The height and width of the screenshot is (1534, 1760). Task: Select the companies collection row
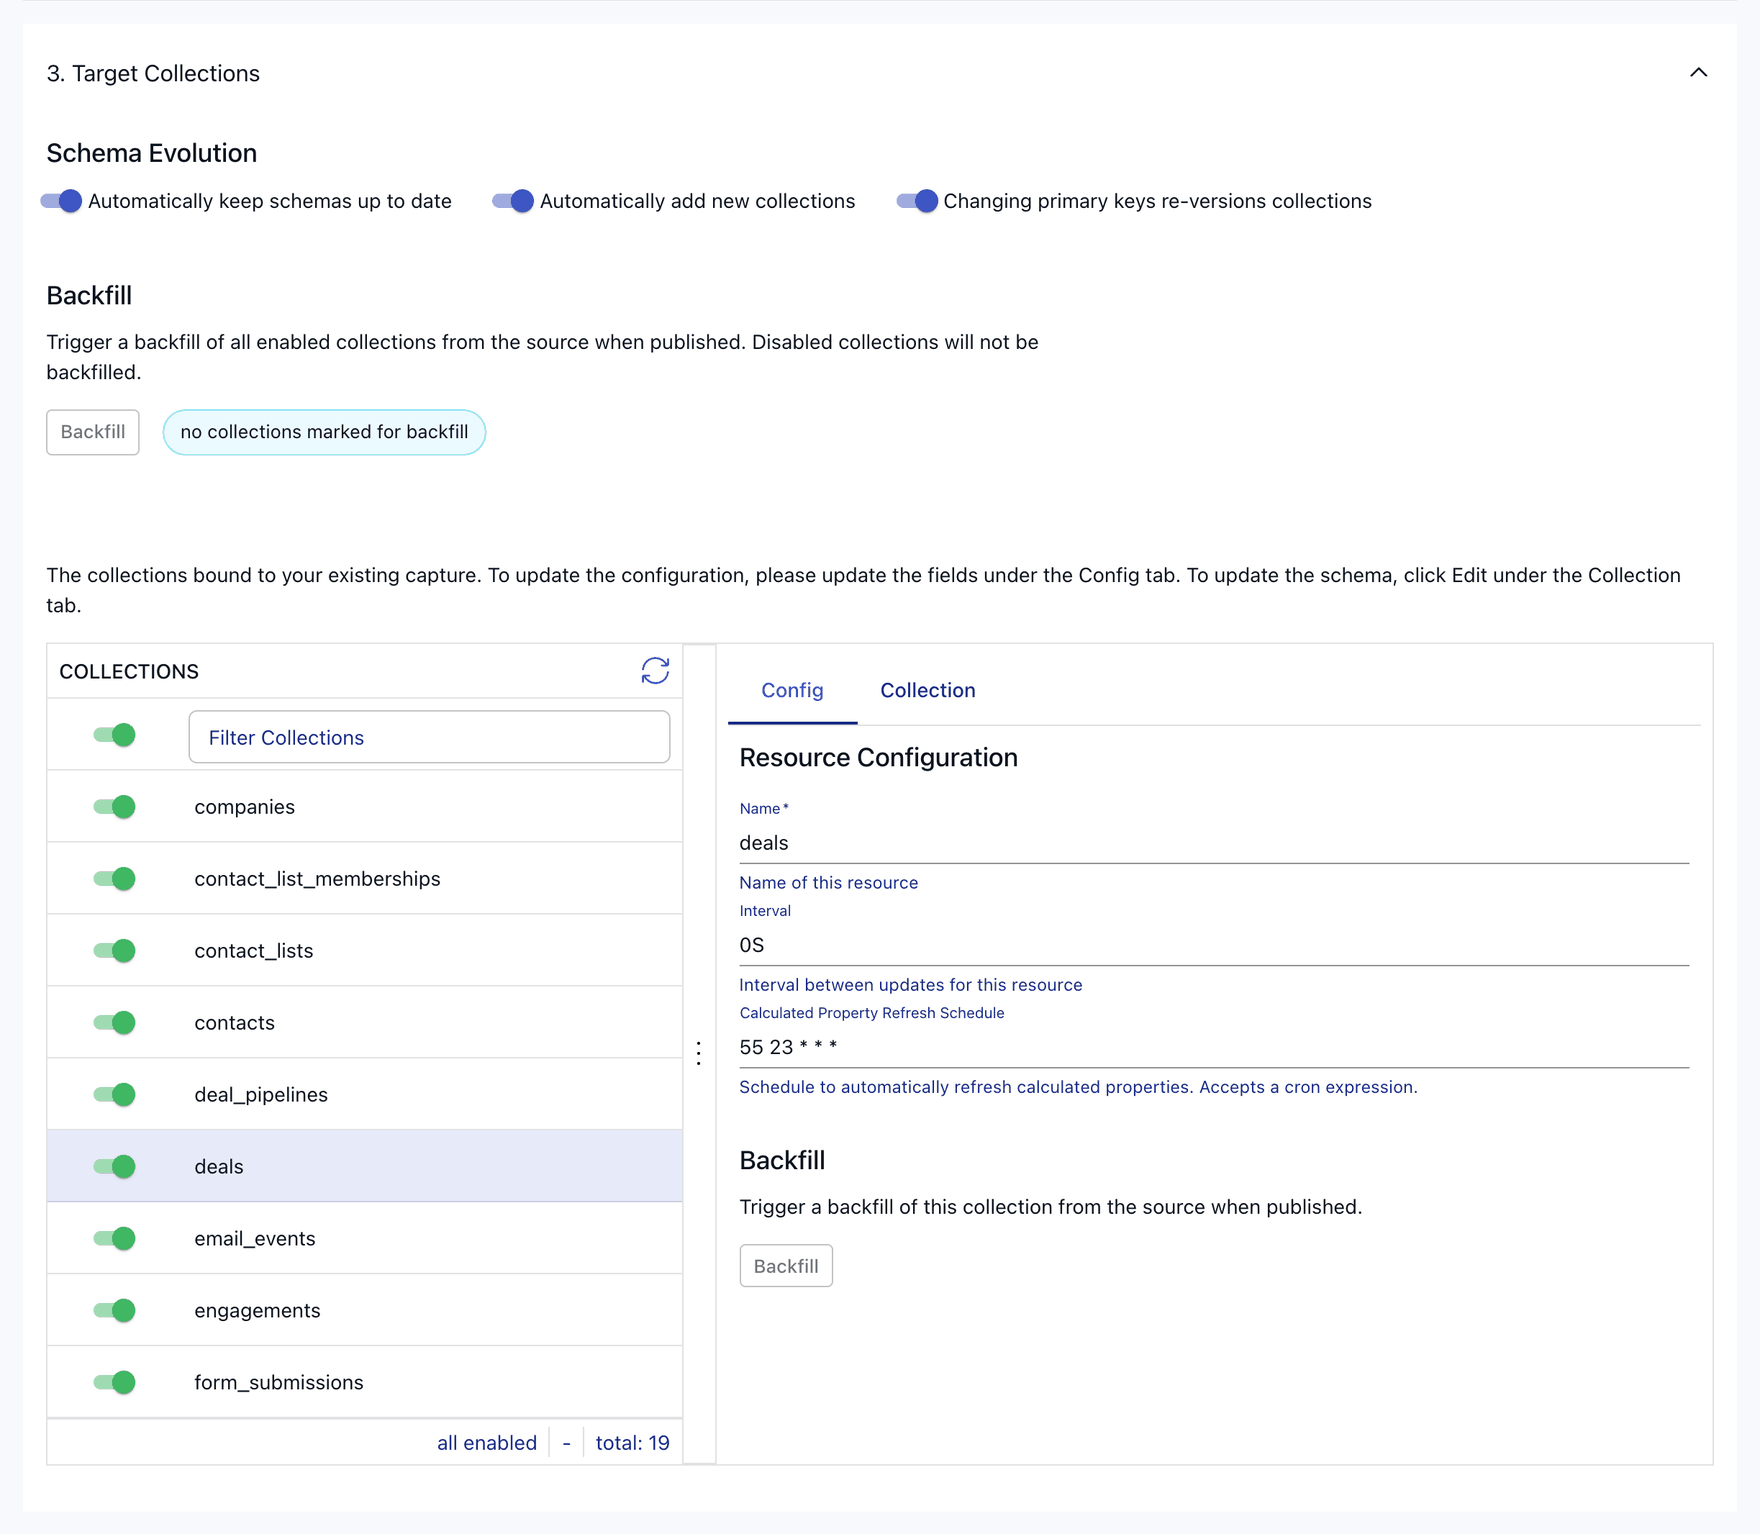365,807
